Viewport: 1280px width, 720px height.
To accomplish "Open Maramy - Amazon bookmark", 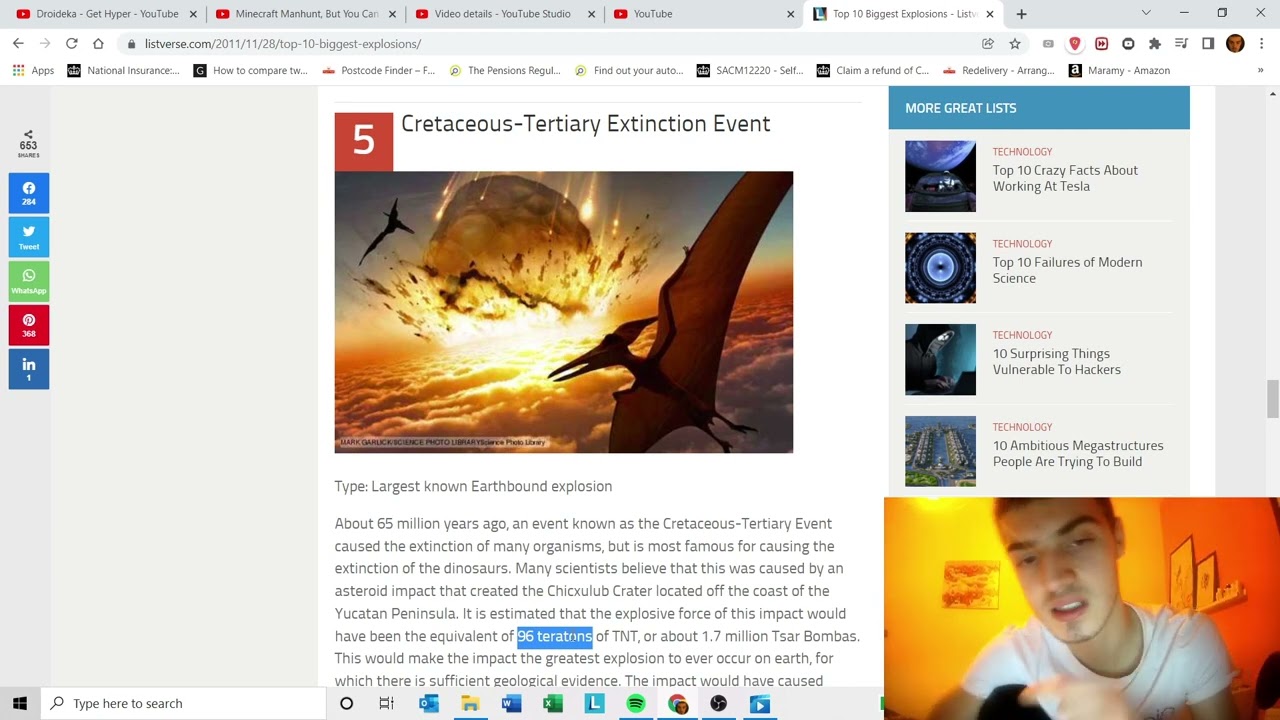I will (x=1119, y=71).
